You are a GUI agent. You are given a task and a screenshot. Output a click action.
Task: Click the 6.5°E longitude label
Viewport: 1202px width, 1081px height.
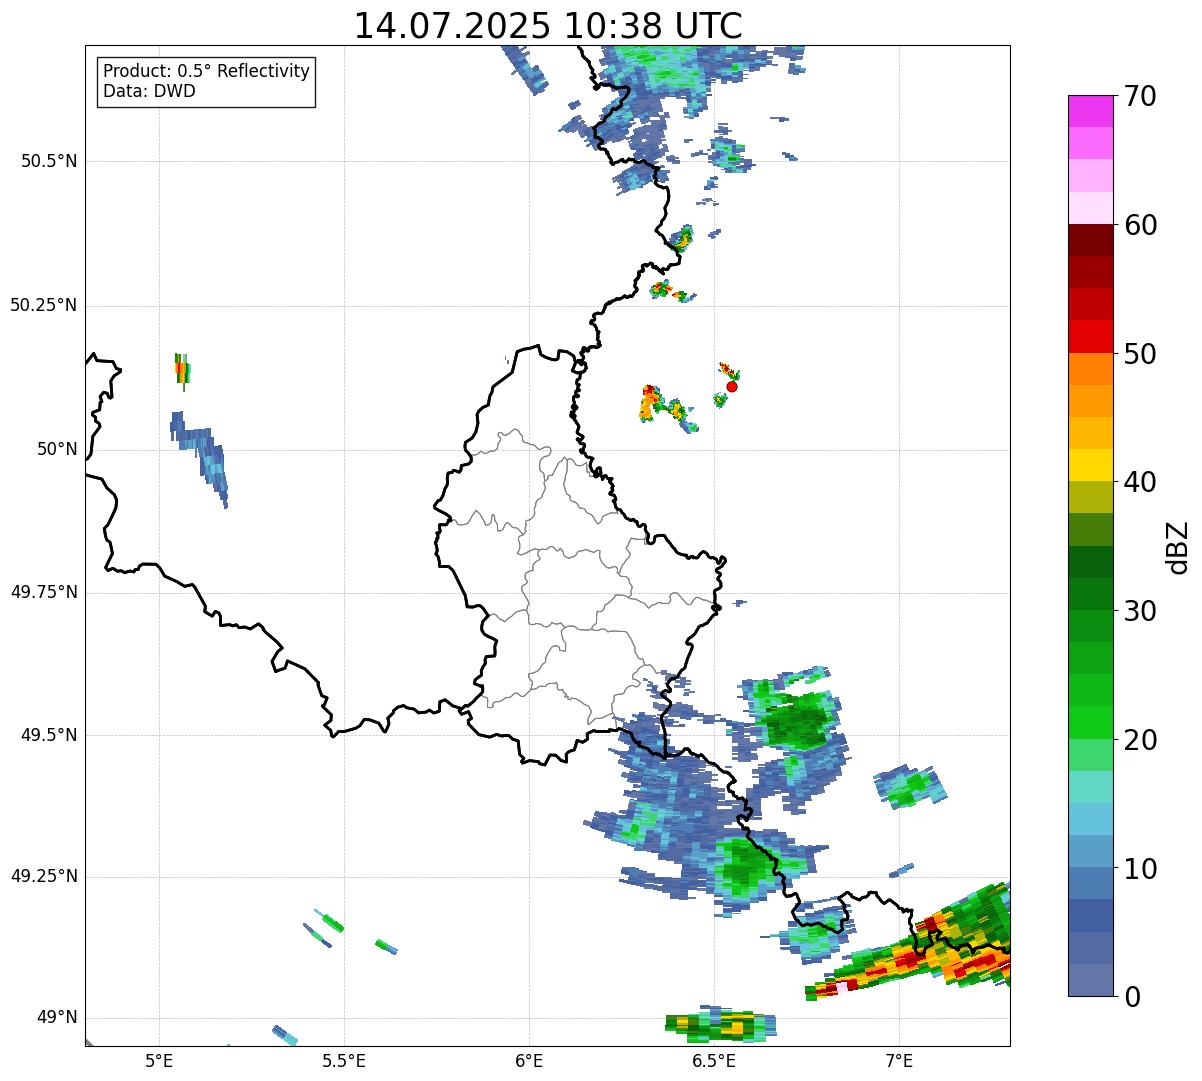pos(714,1061)
